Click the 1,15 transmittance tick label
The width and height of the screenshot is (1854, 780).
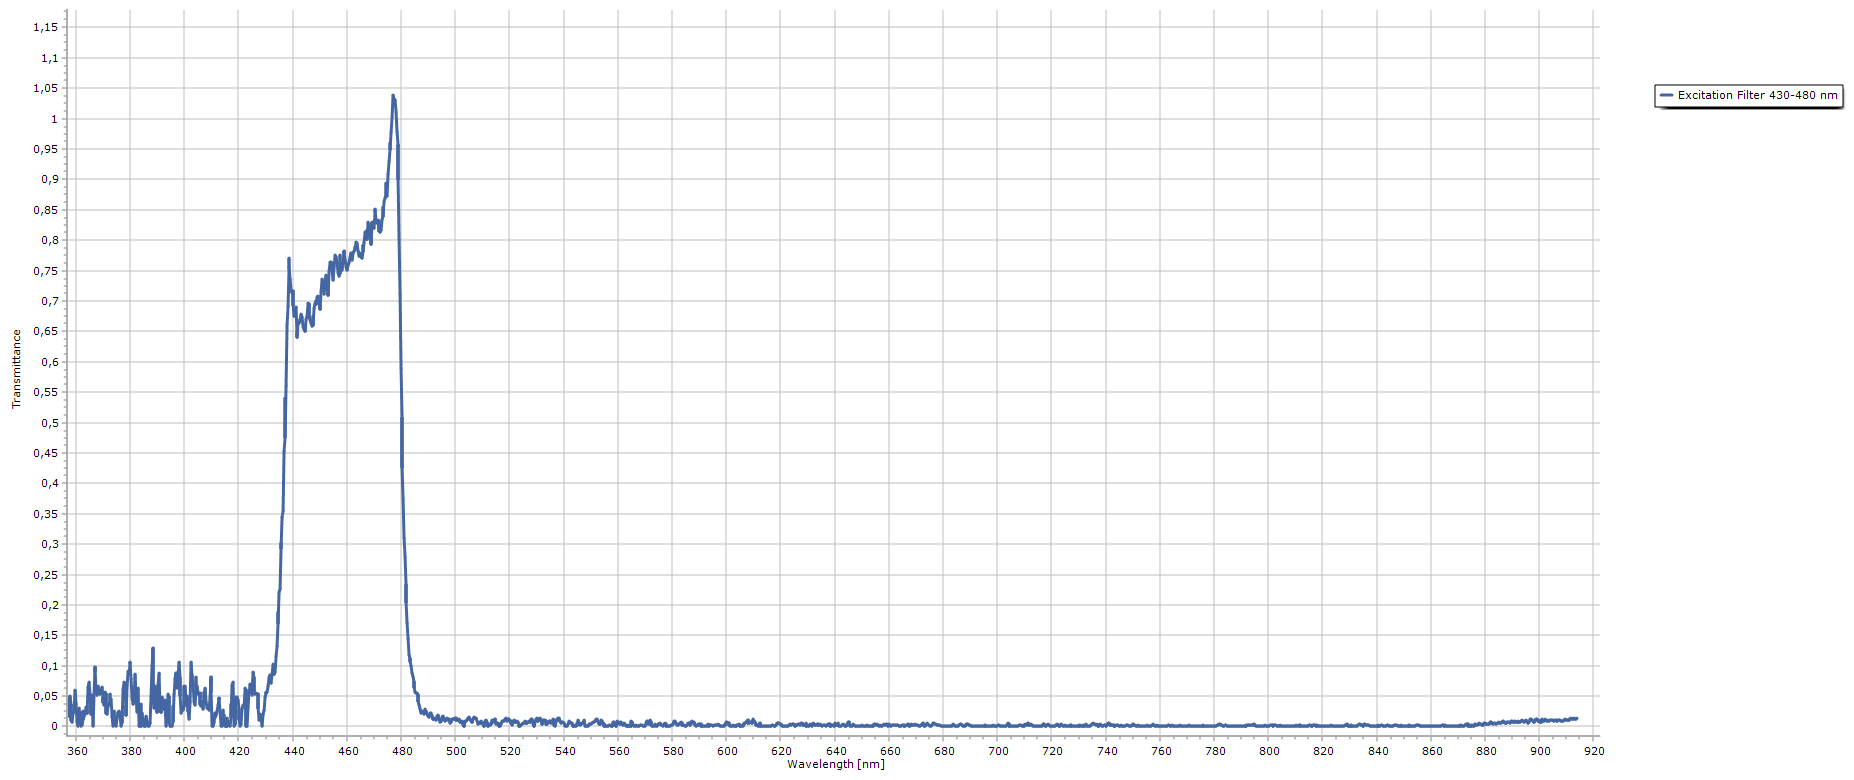[x=46, y=27]
